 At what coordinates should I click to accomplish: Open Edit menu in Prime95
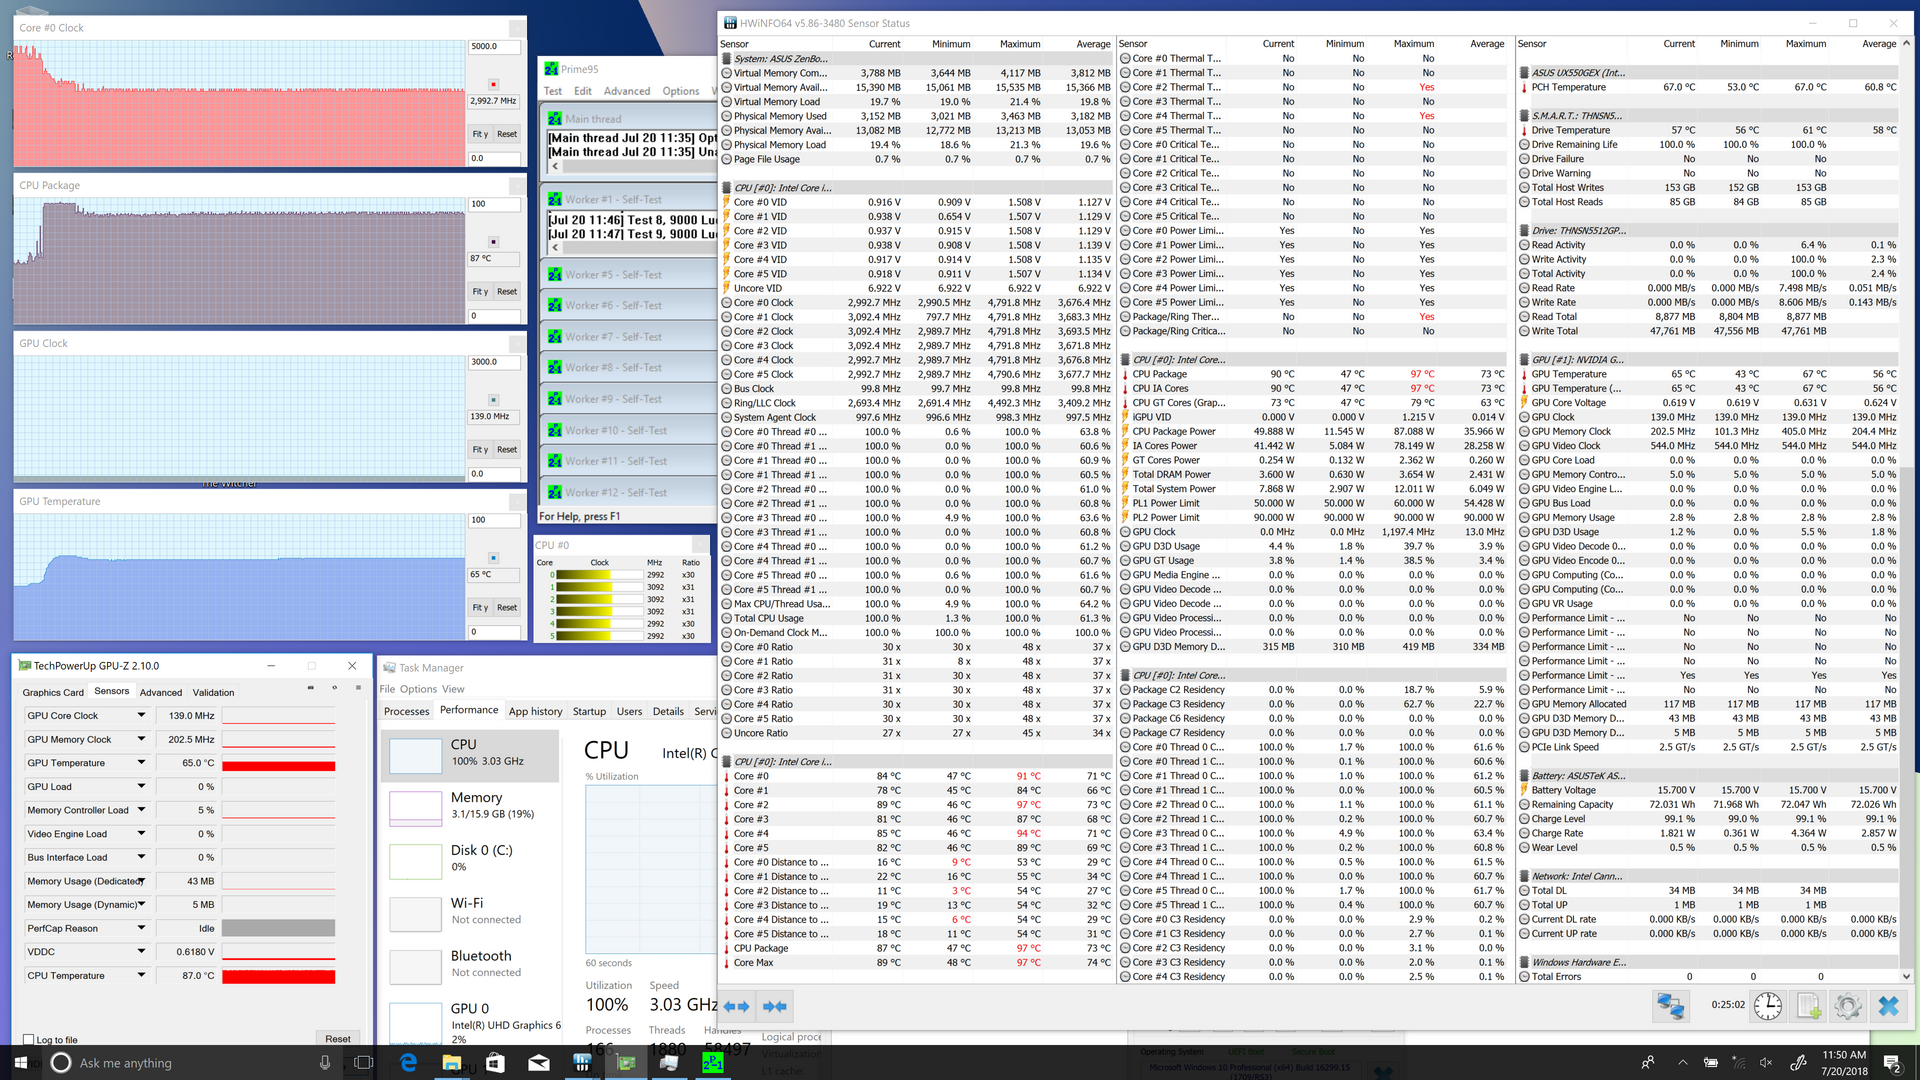click(582, 91)
